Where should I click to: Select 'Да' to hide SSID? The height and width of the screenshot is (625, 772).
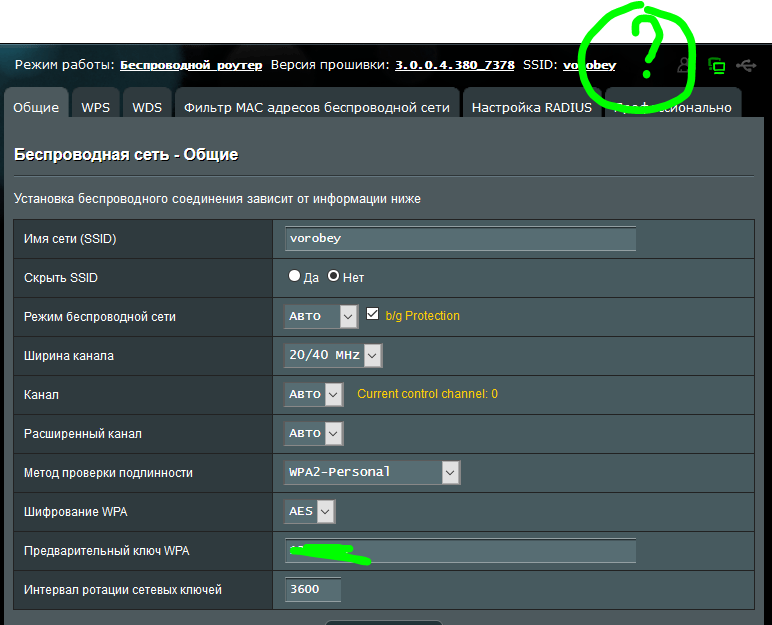(x=294, y=277)
